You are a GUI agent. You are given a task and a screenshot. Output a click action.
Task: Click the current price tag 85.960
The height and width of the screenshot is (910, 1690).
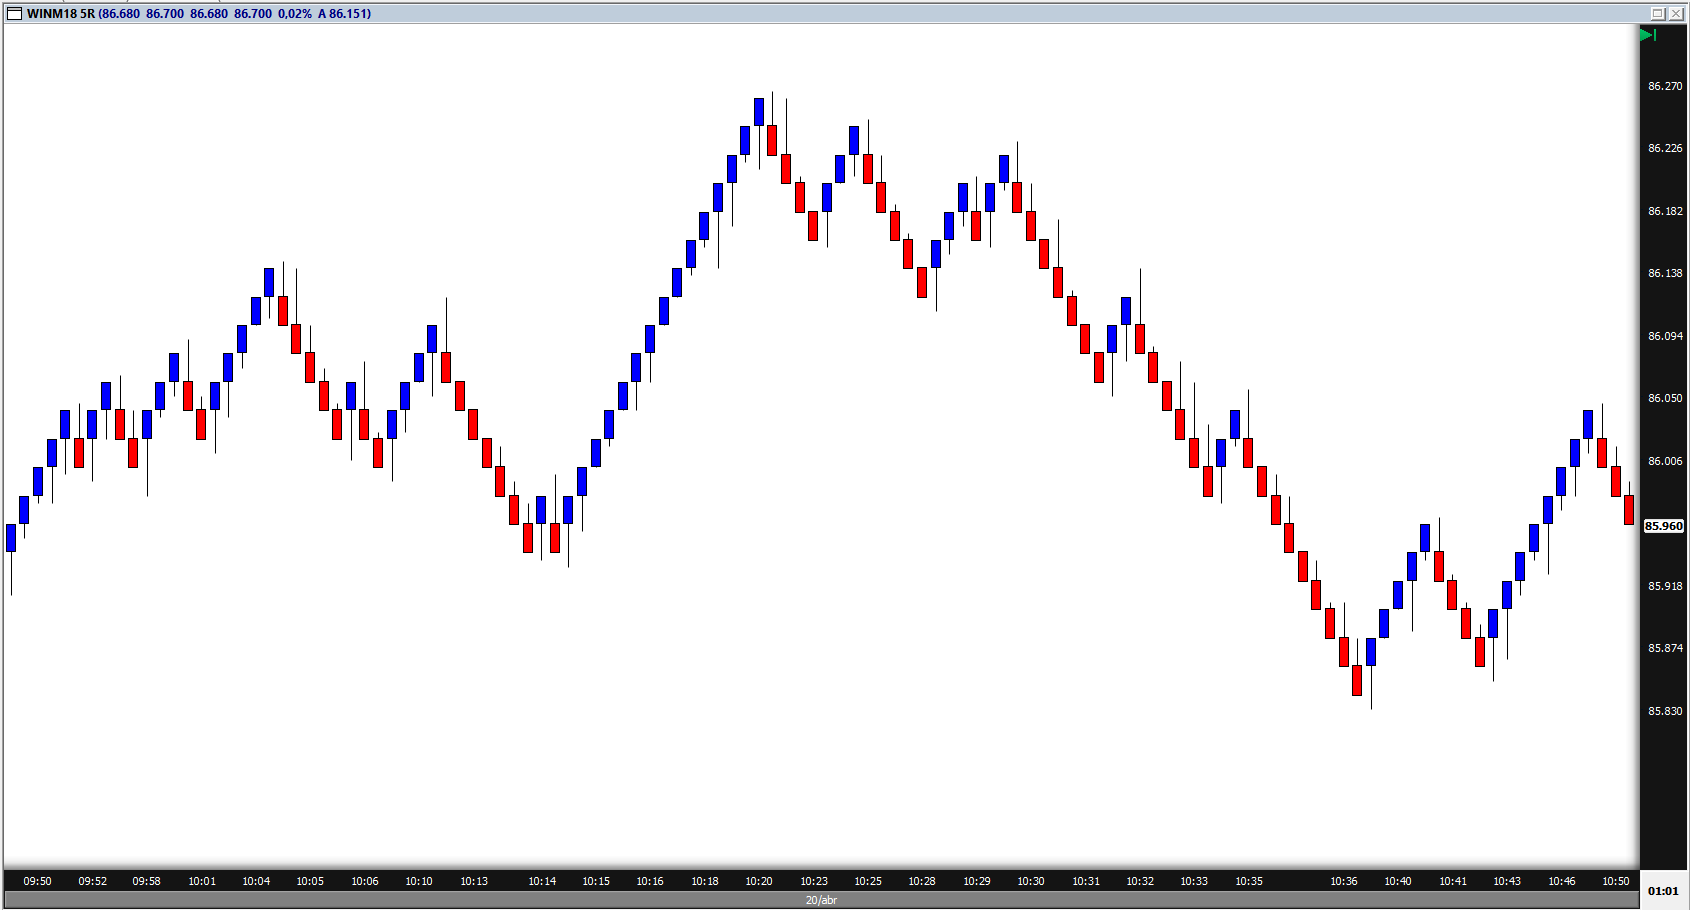[1664, 526]
